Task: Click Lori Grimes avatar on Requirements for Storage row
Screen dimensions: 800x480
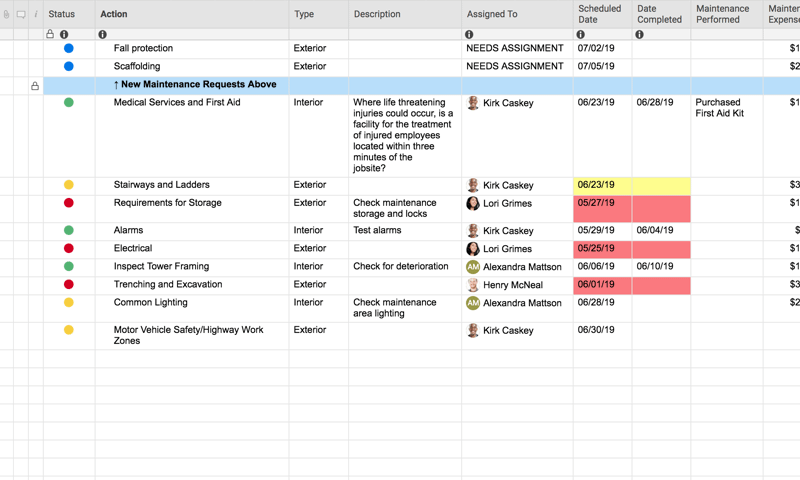Action: pyautogui.click(x=473, y=203)
